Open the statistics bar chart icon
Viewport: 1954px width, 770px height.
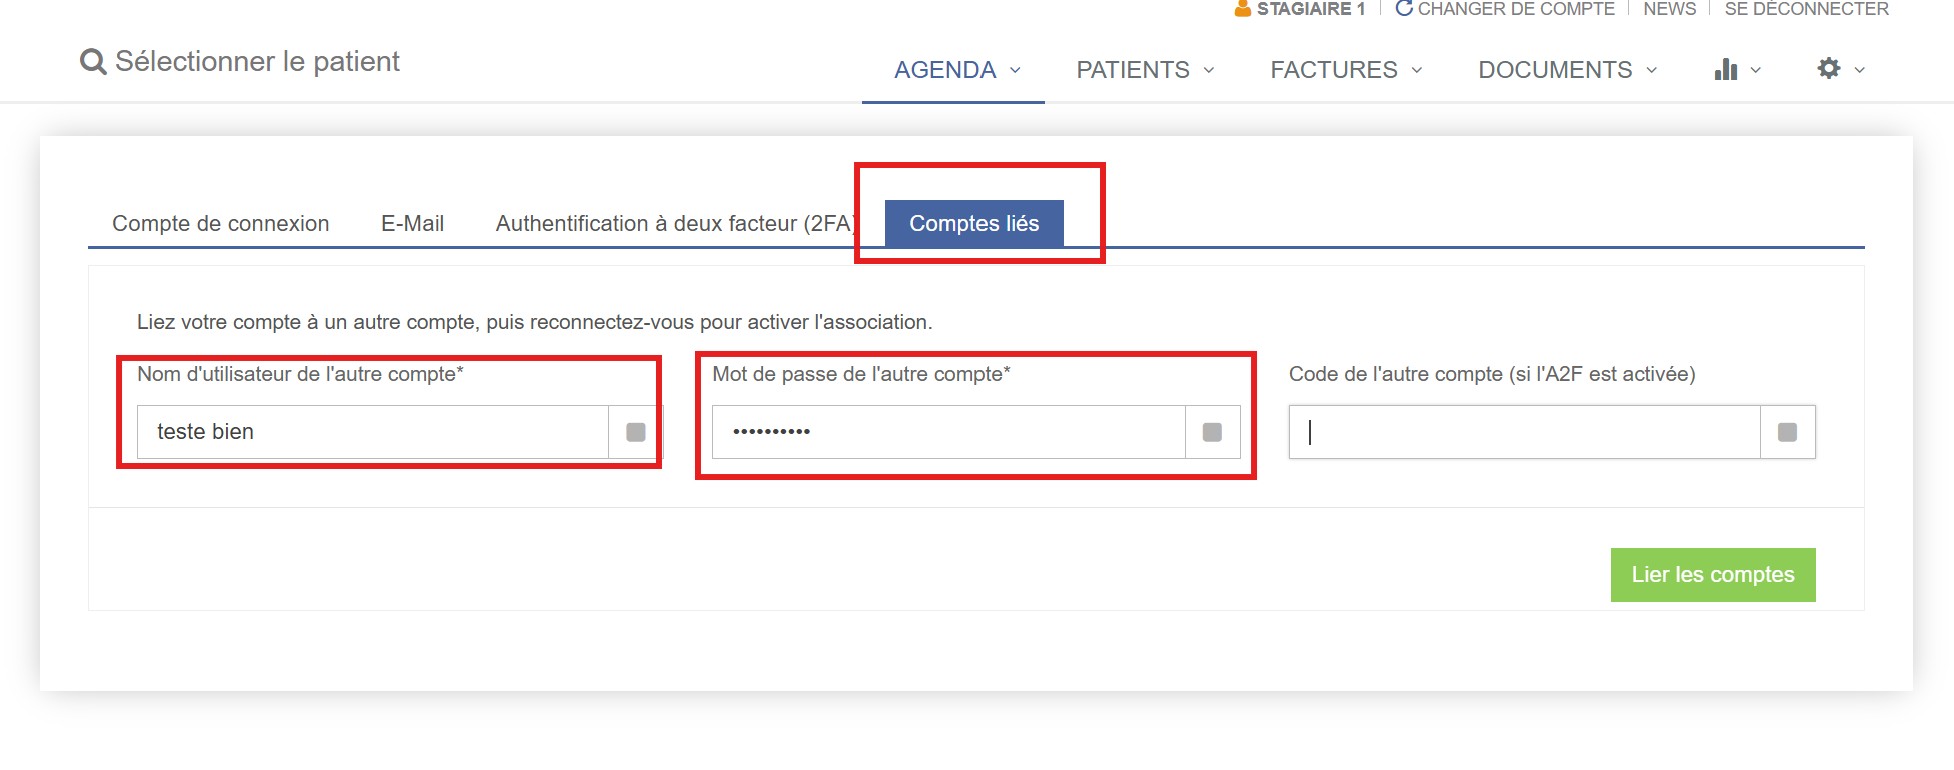tap(1726, 69)
